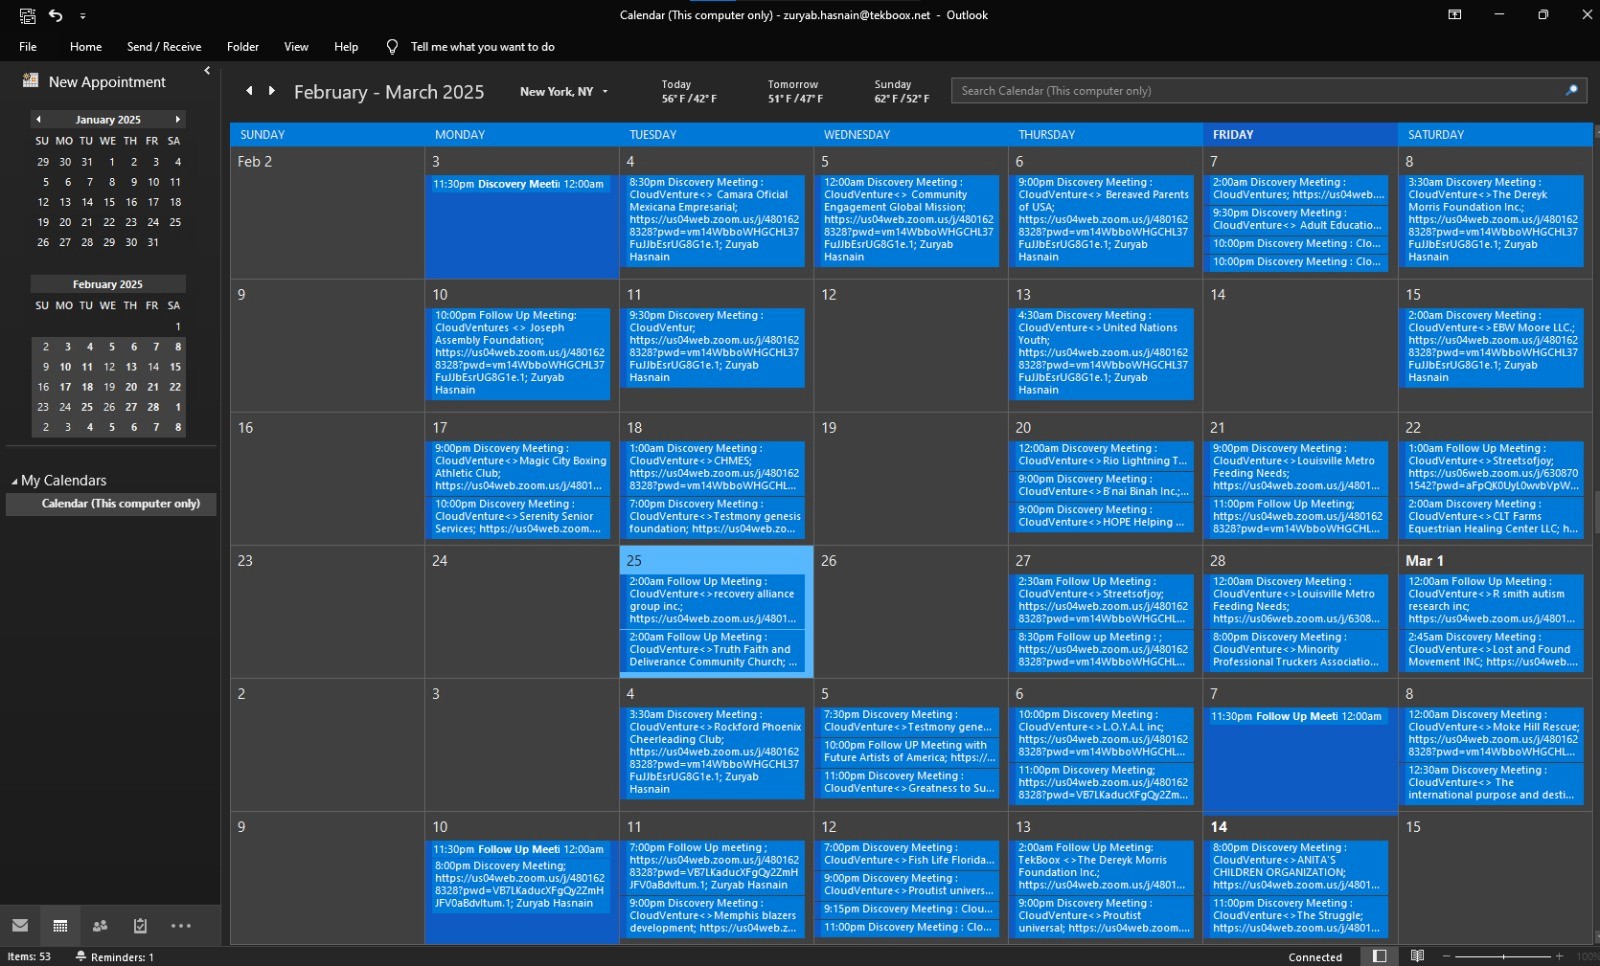Click the zoom slider in the status bar
The image size is (1600, 966).
pos(1503,957)
